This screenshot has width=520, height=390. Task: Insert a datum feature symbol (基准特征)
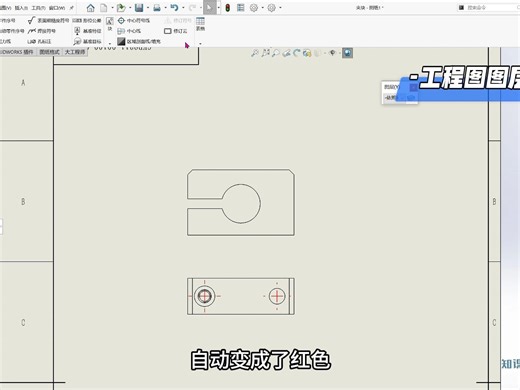(x=87, y=31)
